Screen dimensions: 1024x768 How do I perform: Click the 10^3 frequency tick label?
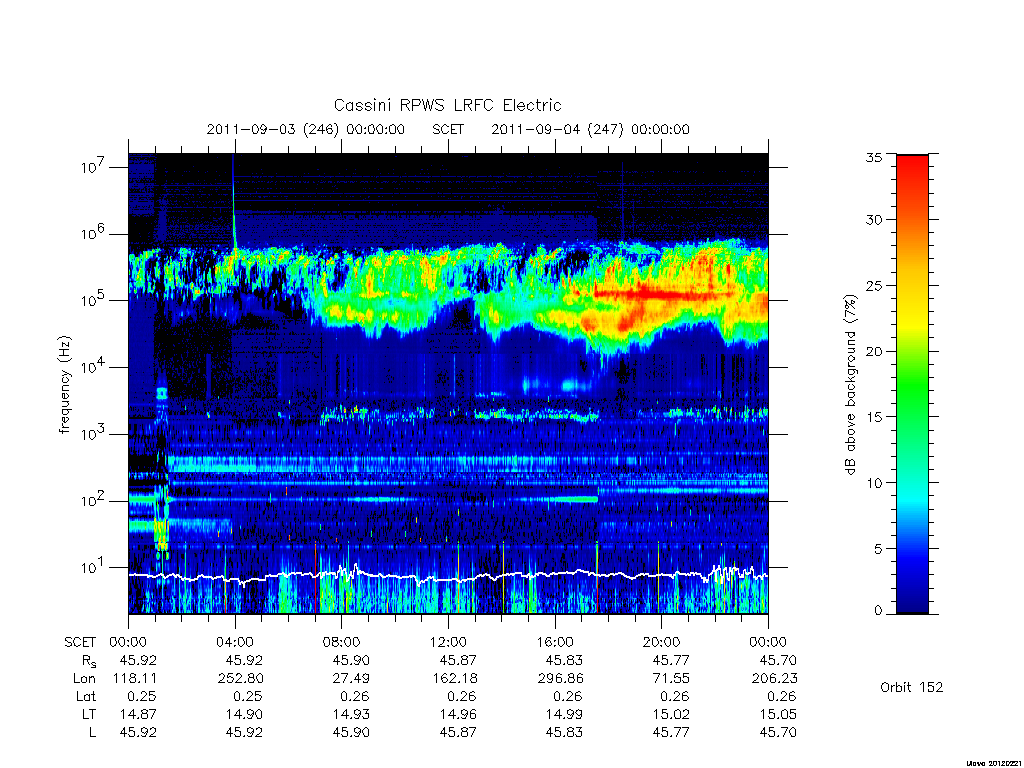tap(94, 433)
